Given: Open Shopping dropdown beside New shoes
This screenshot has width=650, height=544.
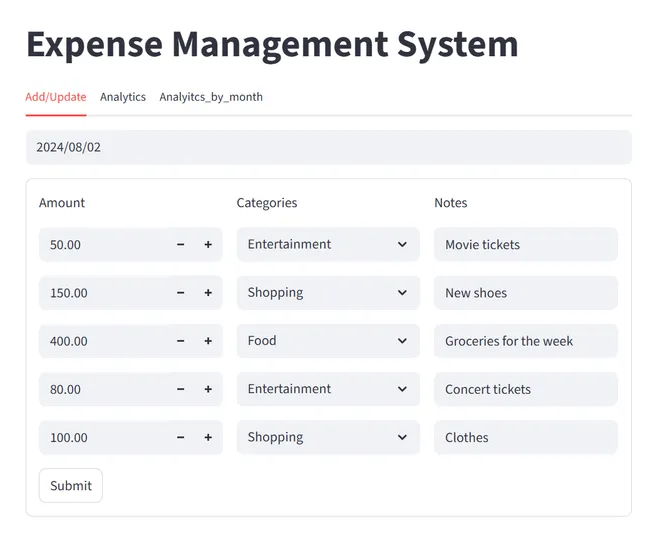Looking at the screenshot, I should (x=328, y=293).
